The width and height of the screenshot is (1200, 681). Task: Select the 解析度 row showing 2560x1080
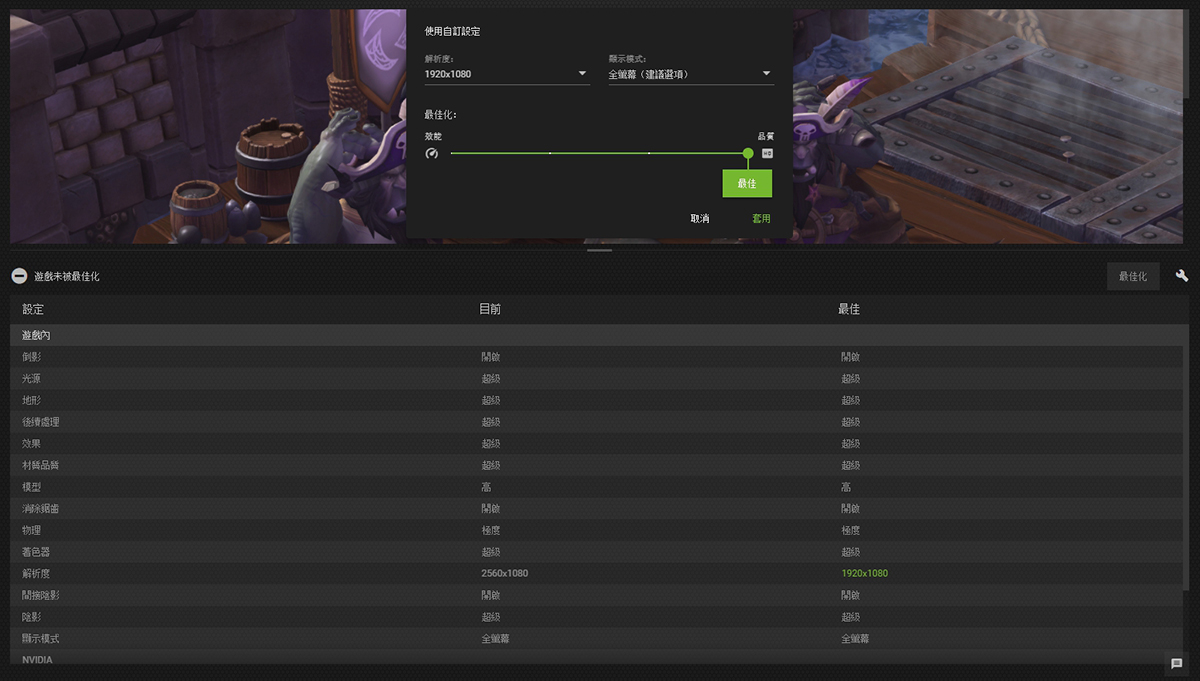pos(504,573)
